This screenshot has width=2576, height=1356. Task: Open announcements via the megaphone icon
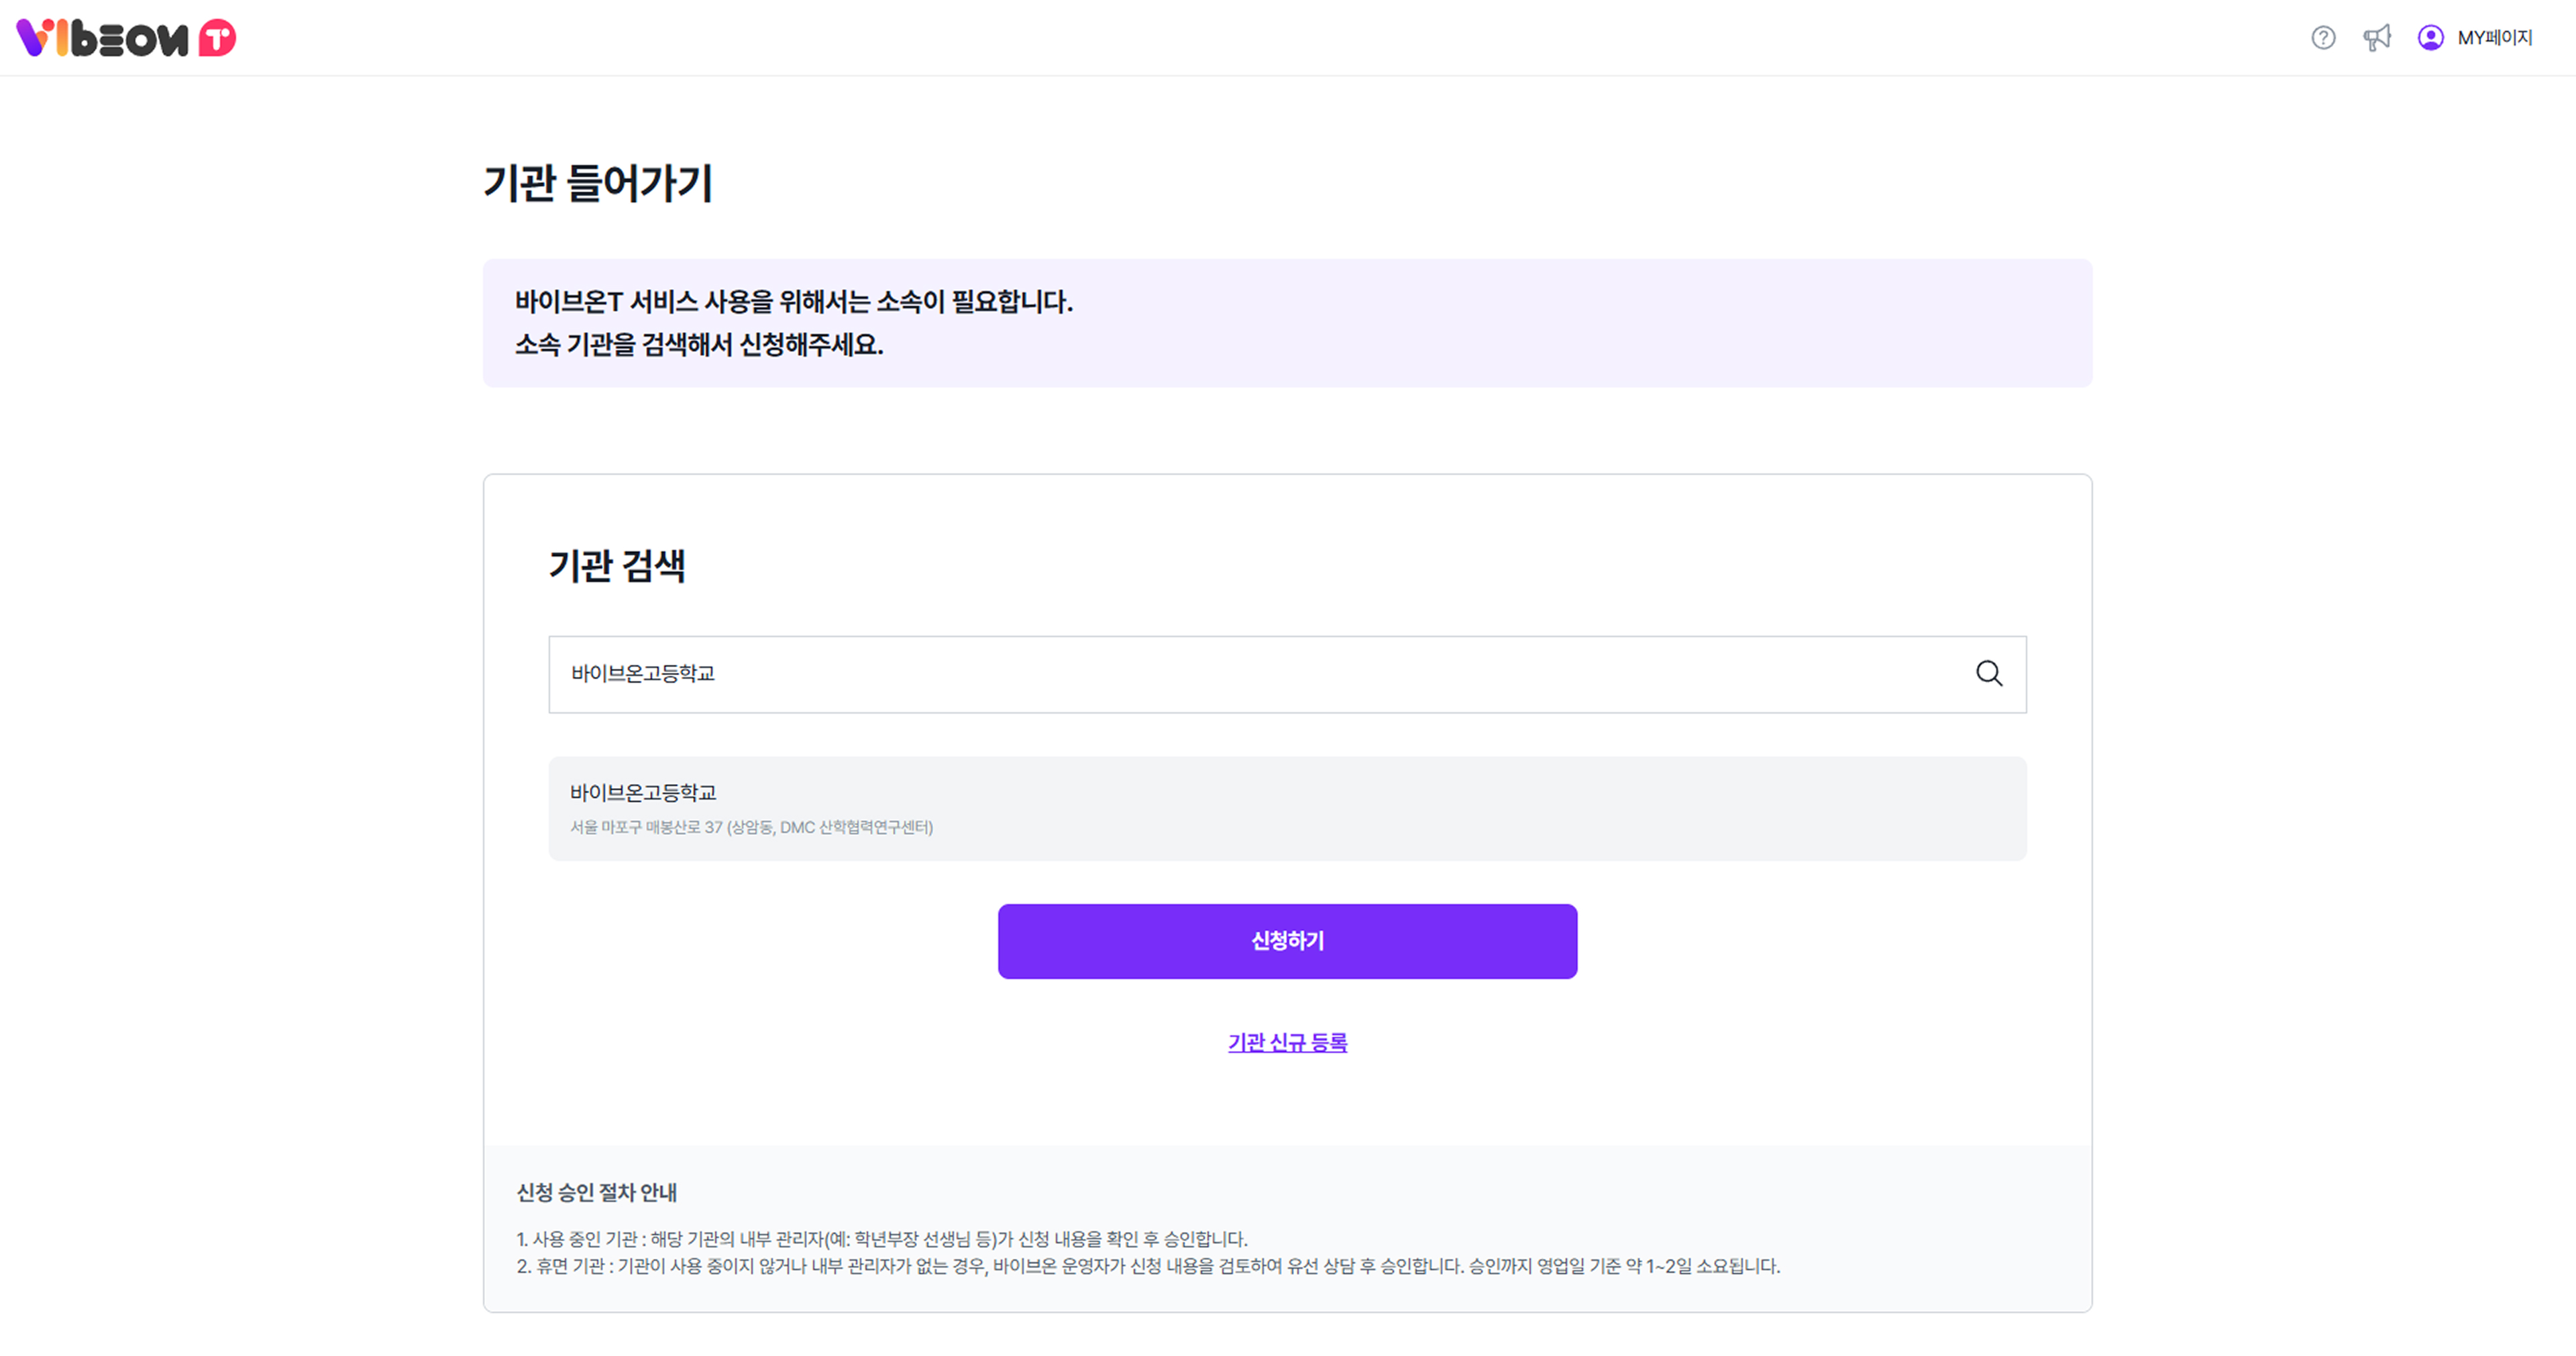coord(2377,38)
